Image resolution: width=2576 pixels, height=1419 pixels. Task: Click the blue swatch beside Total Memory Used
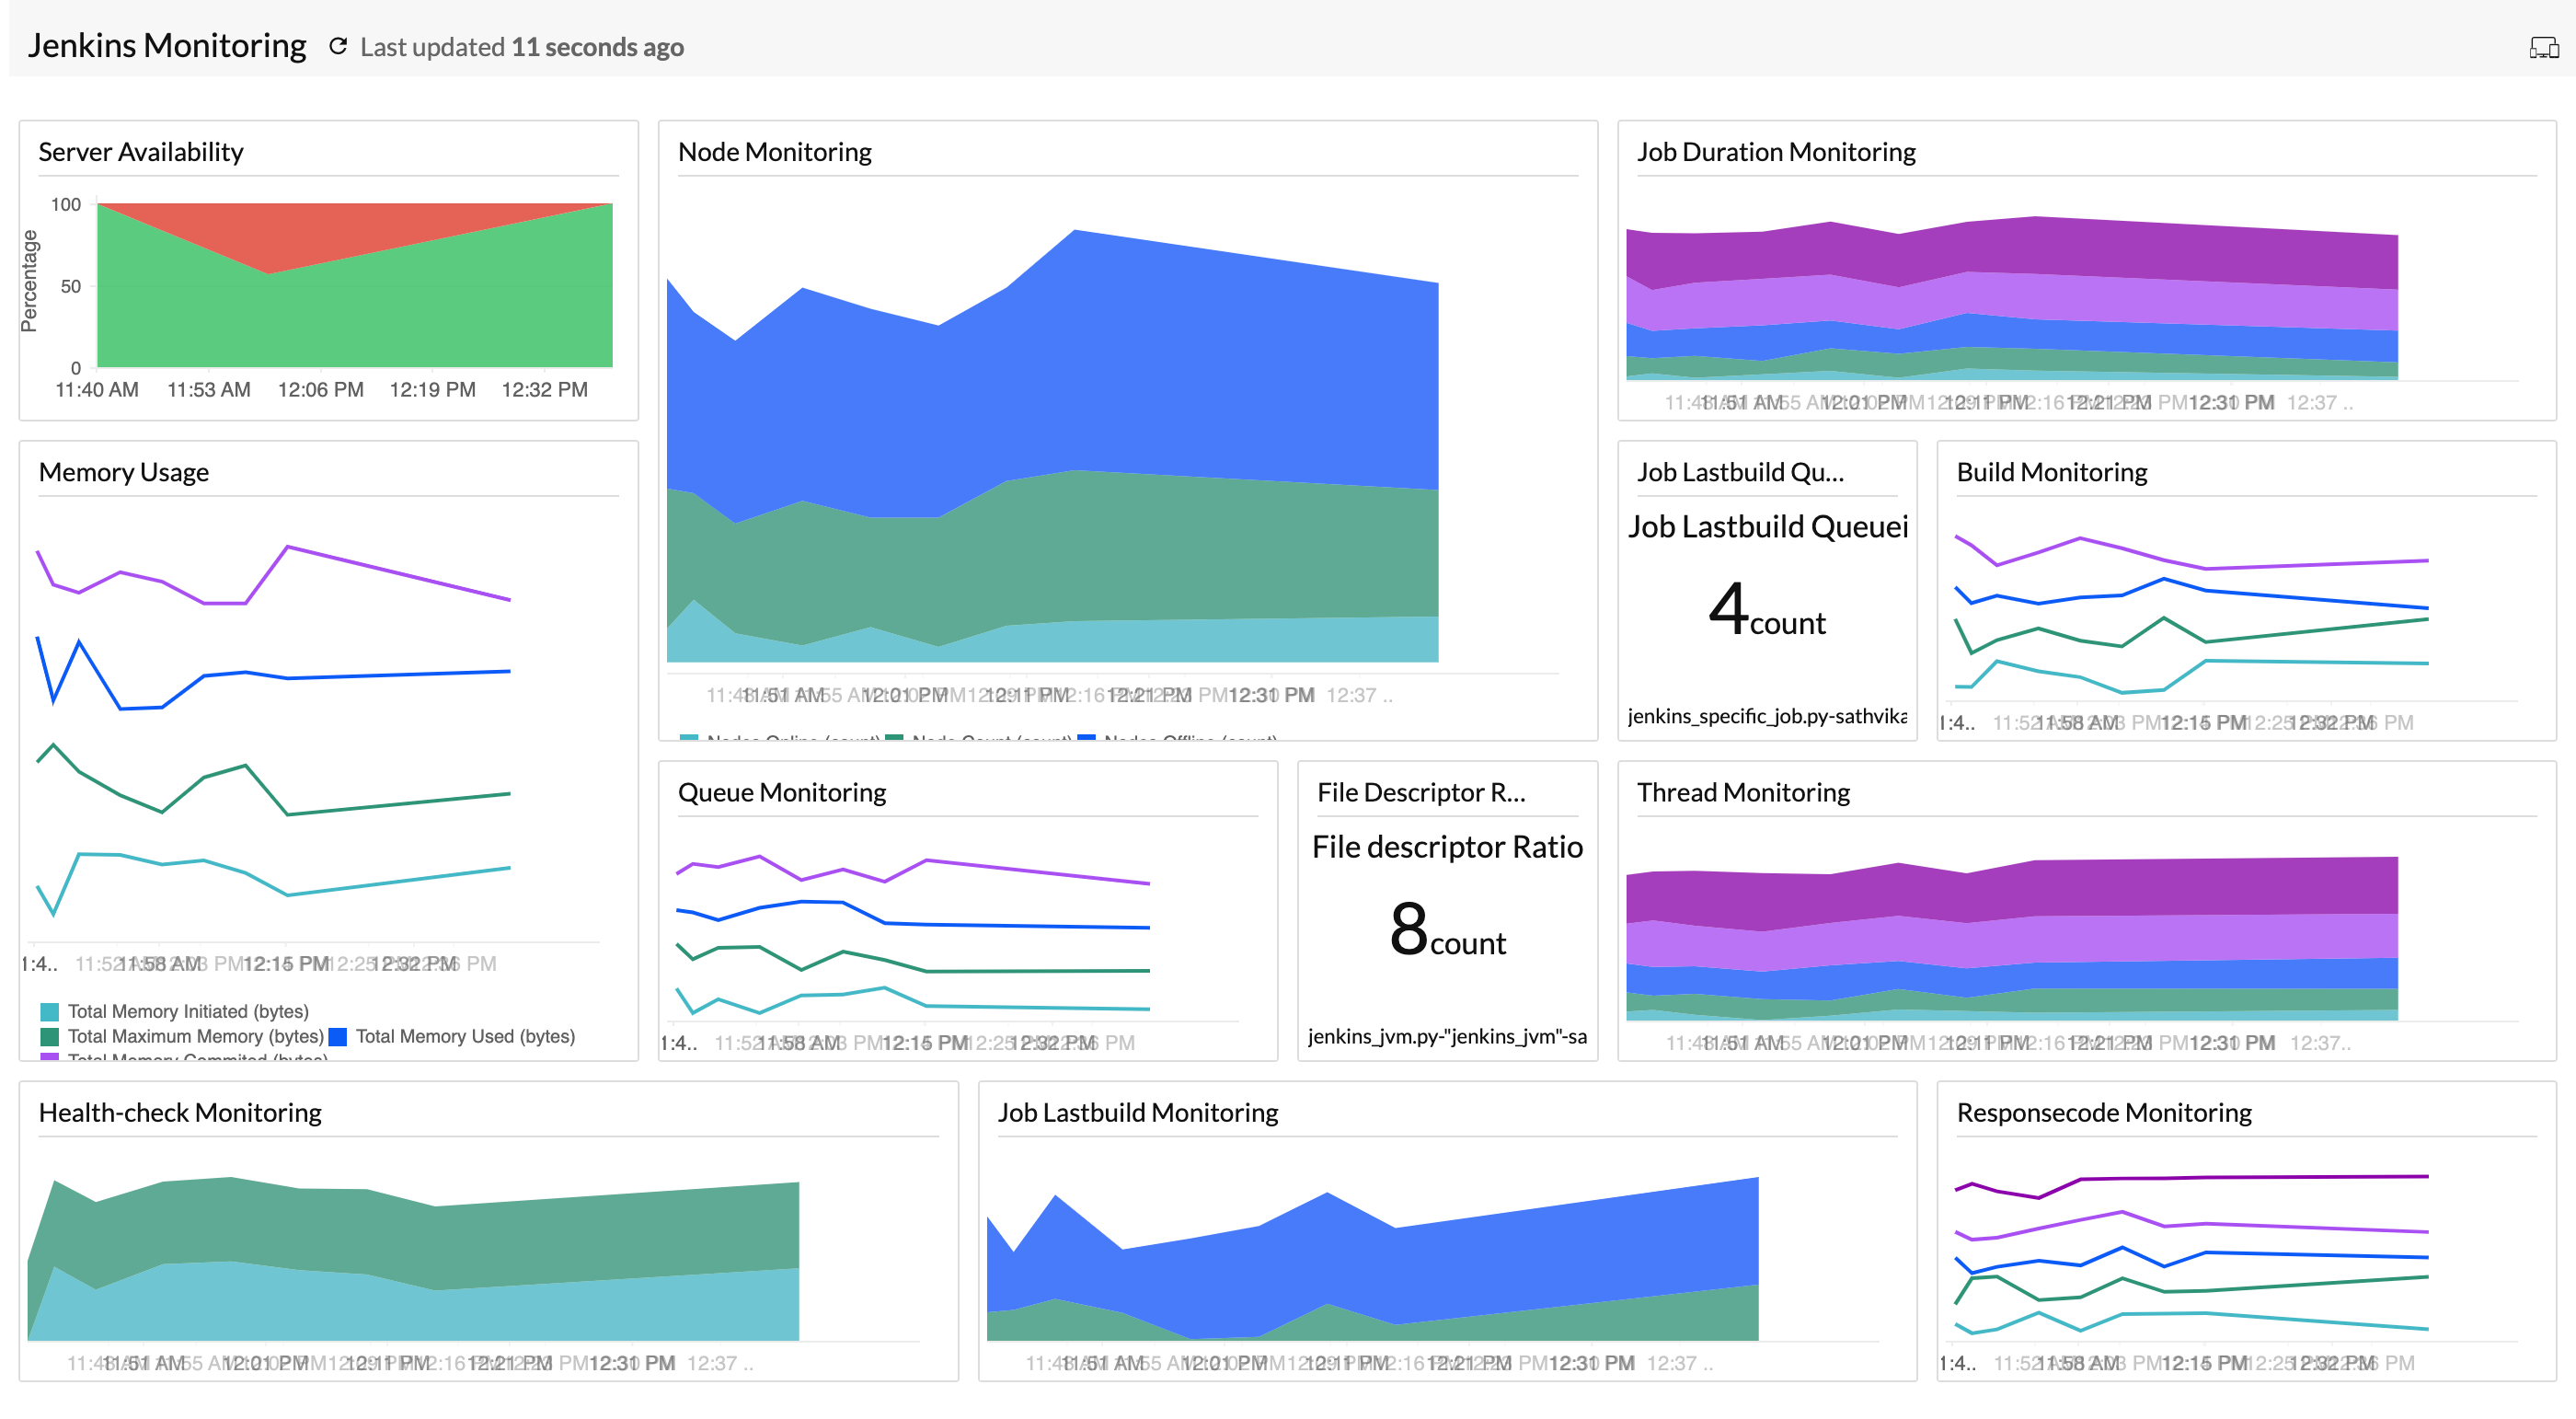click(x=339, y=1037)
